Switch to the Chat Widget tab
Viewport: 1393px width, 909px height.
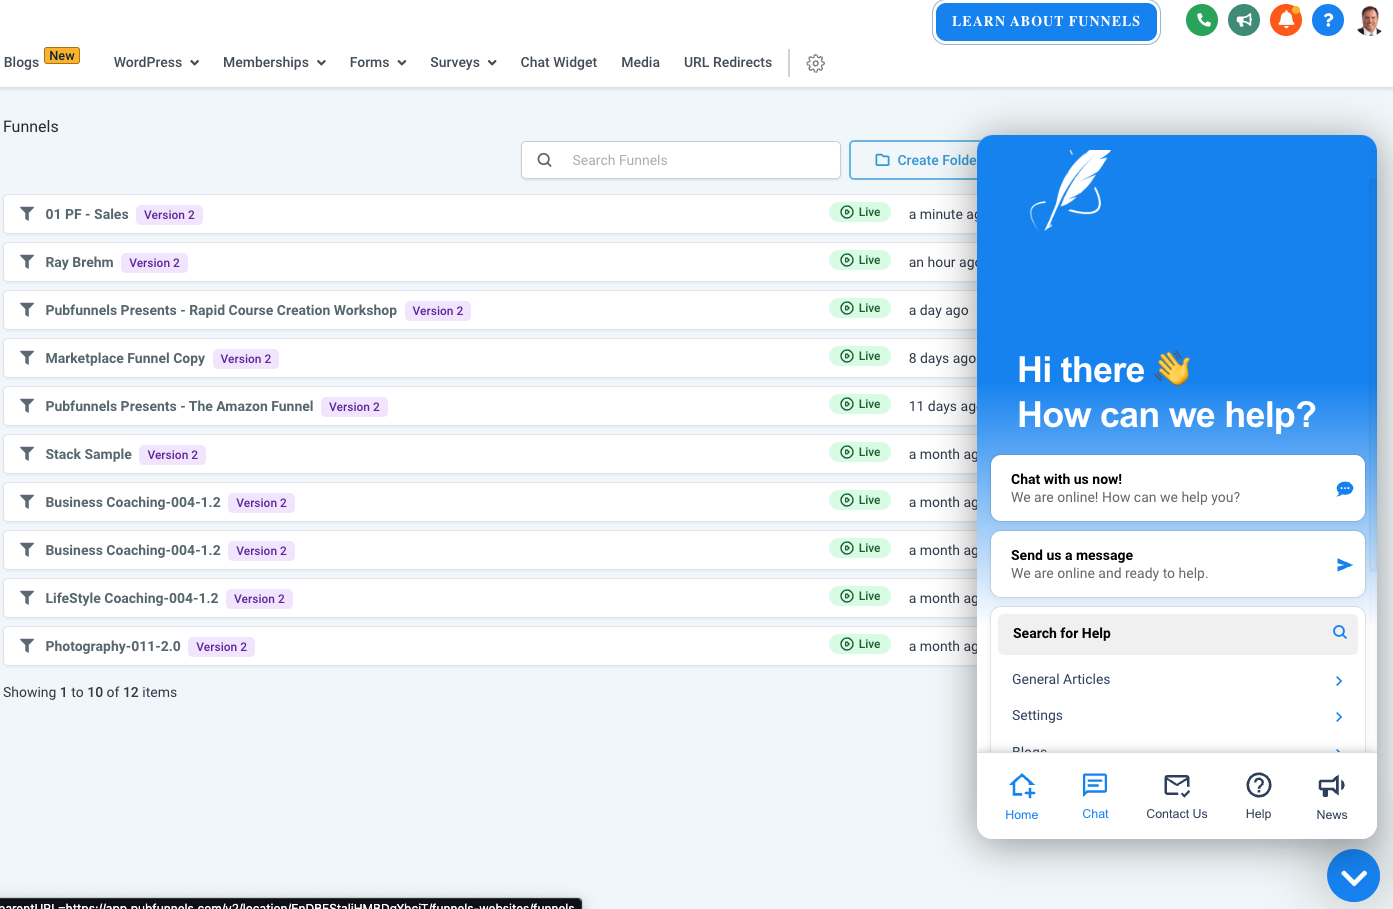[x=558, y=62]
